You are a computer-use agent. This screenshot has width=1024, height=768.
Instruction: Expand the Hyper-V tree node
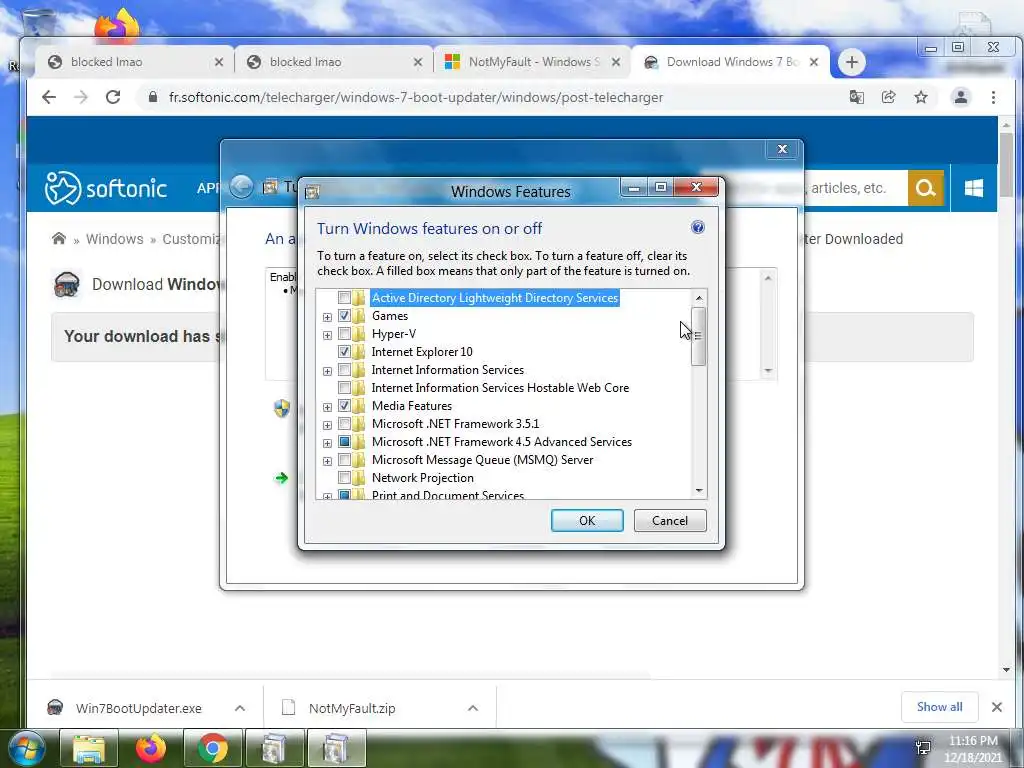327,335
